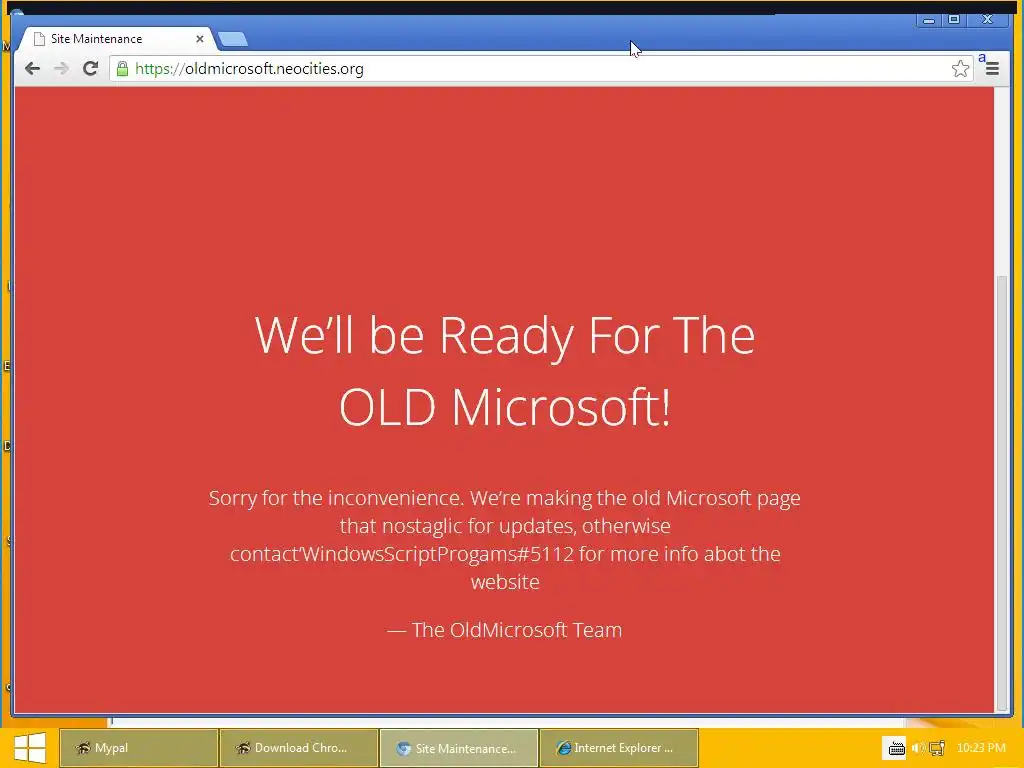Close the Chrome window
The width and height of the screenshot is (1024, 768).
988,20
